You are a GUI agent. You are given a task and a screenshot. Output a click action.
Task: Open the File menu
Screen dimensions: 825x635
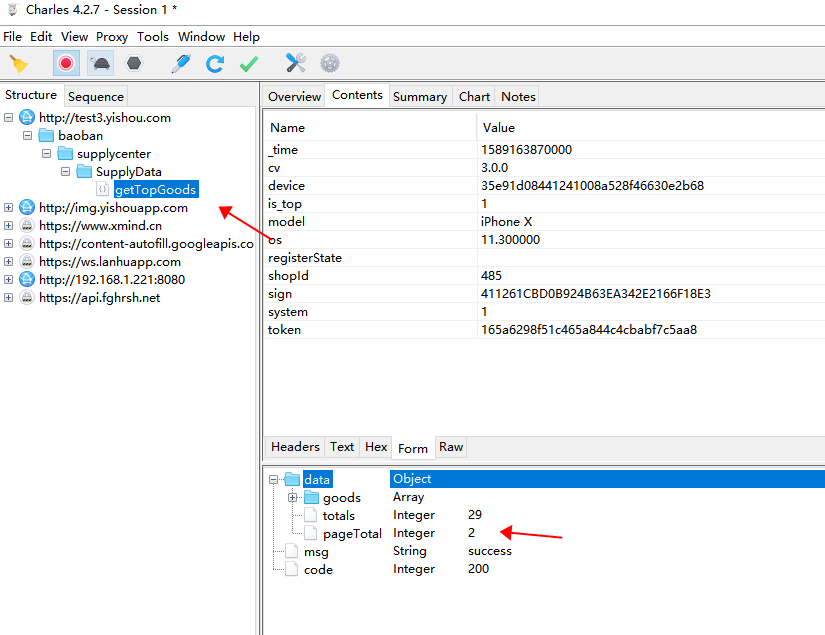tap(13, 37)
